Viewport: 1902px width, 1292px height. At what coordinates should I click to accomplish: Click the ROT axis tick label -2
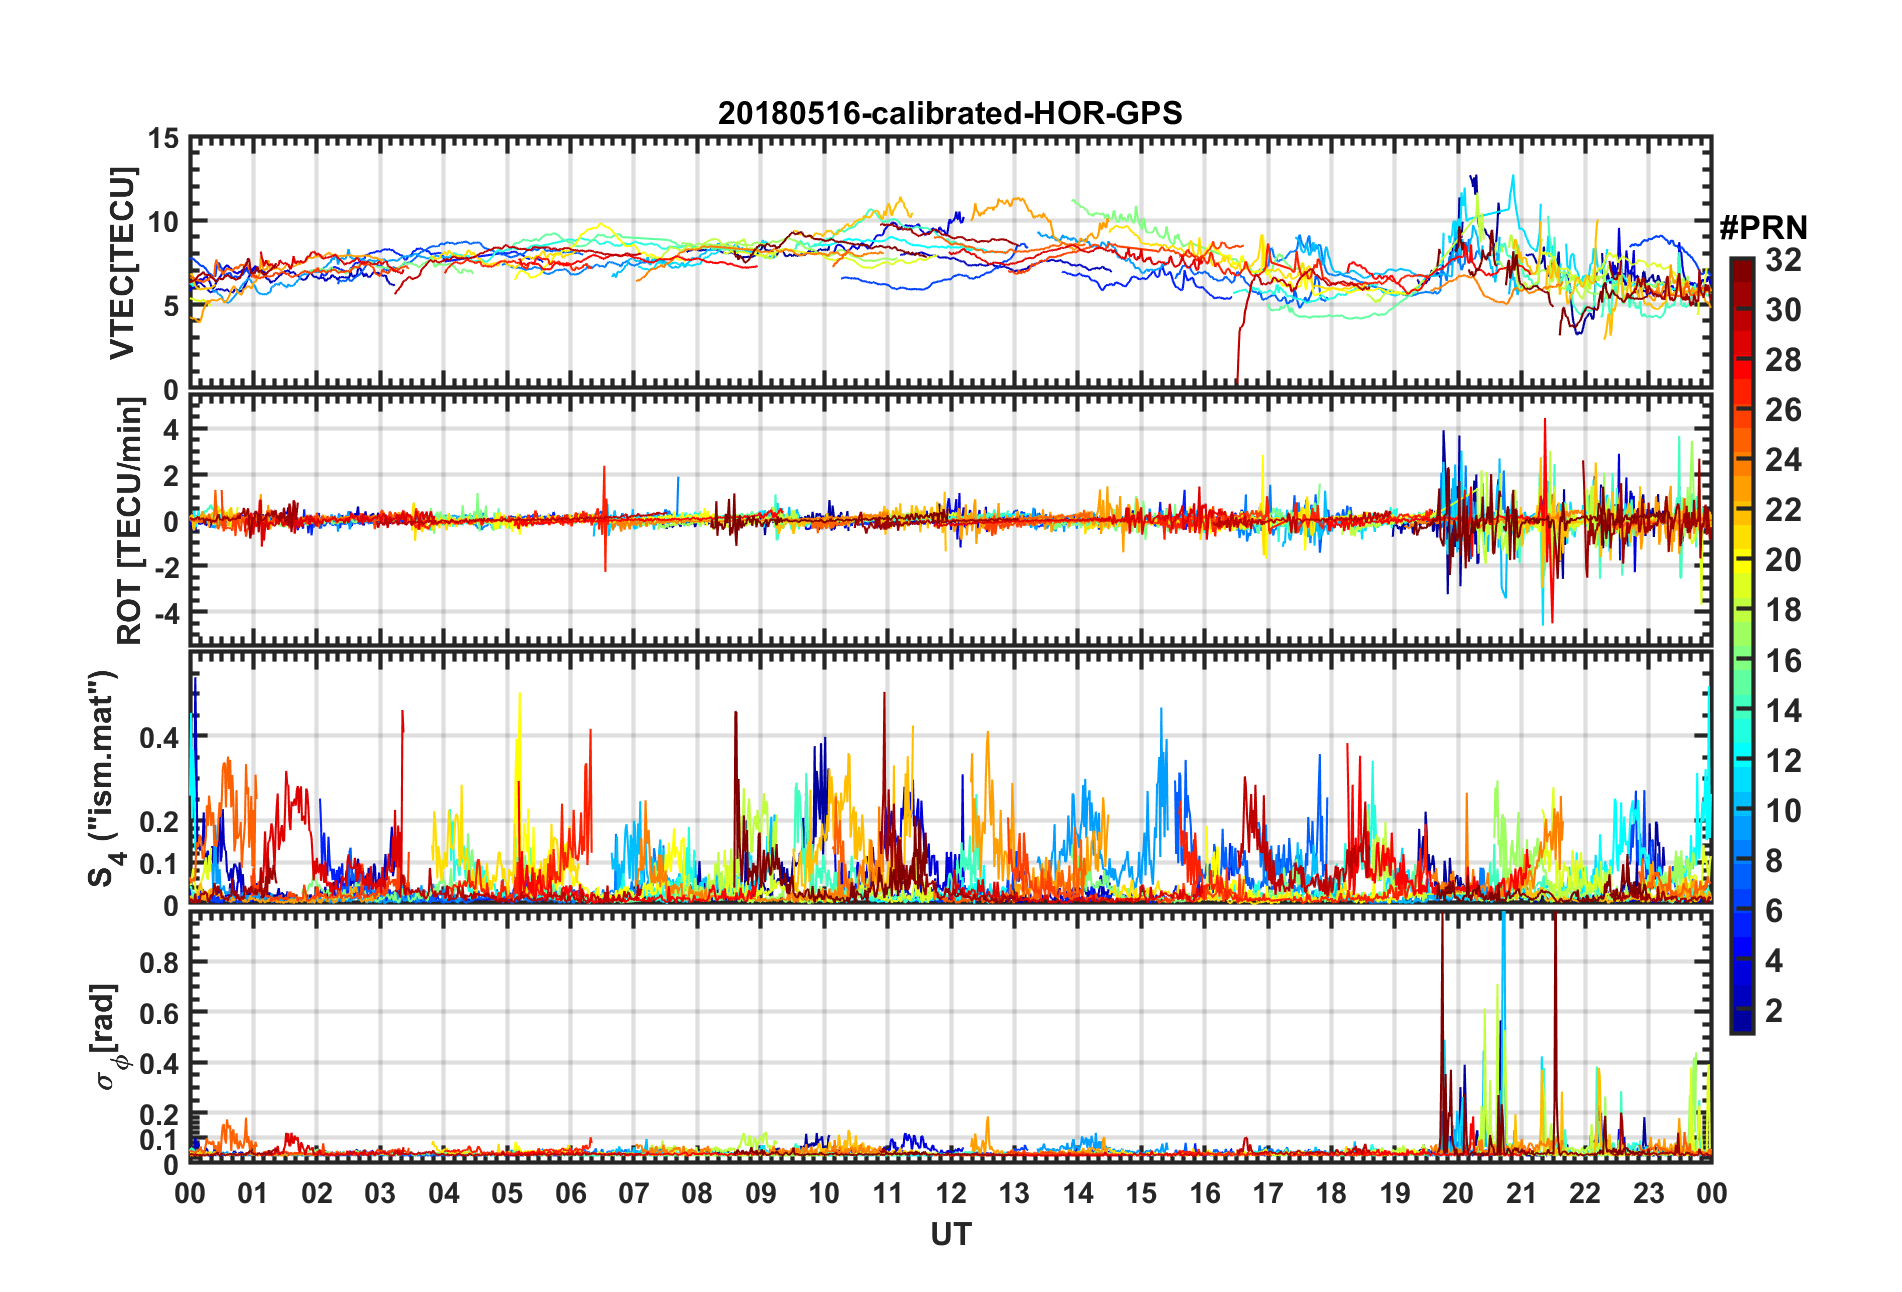click(x=167, y=566)
